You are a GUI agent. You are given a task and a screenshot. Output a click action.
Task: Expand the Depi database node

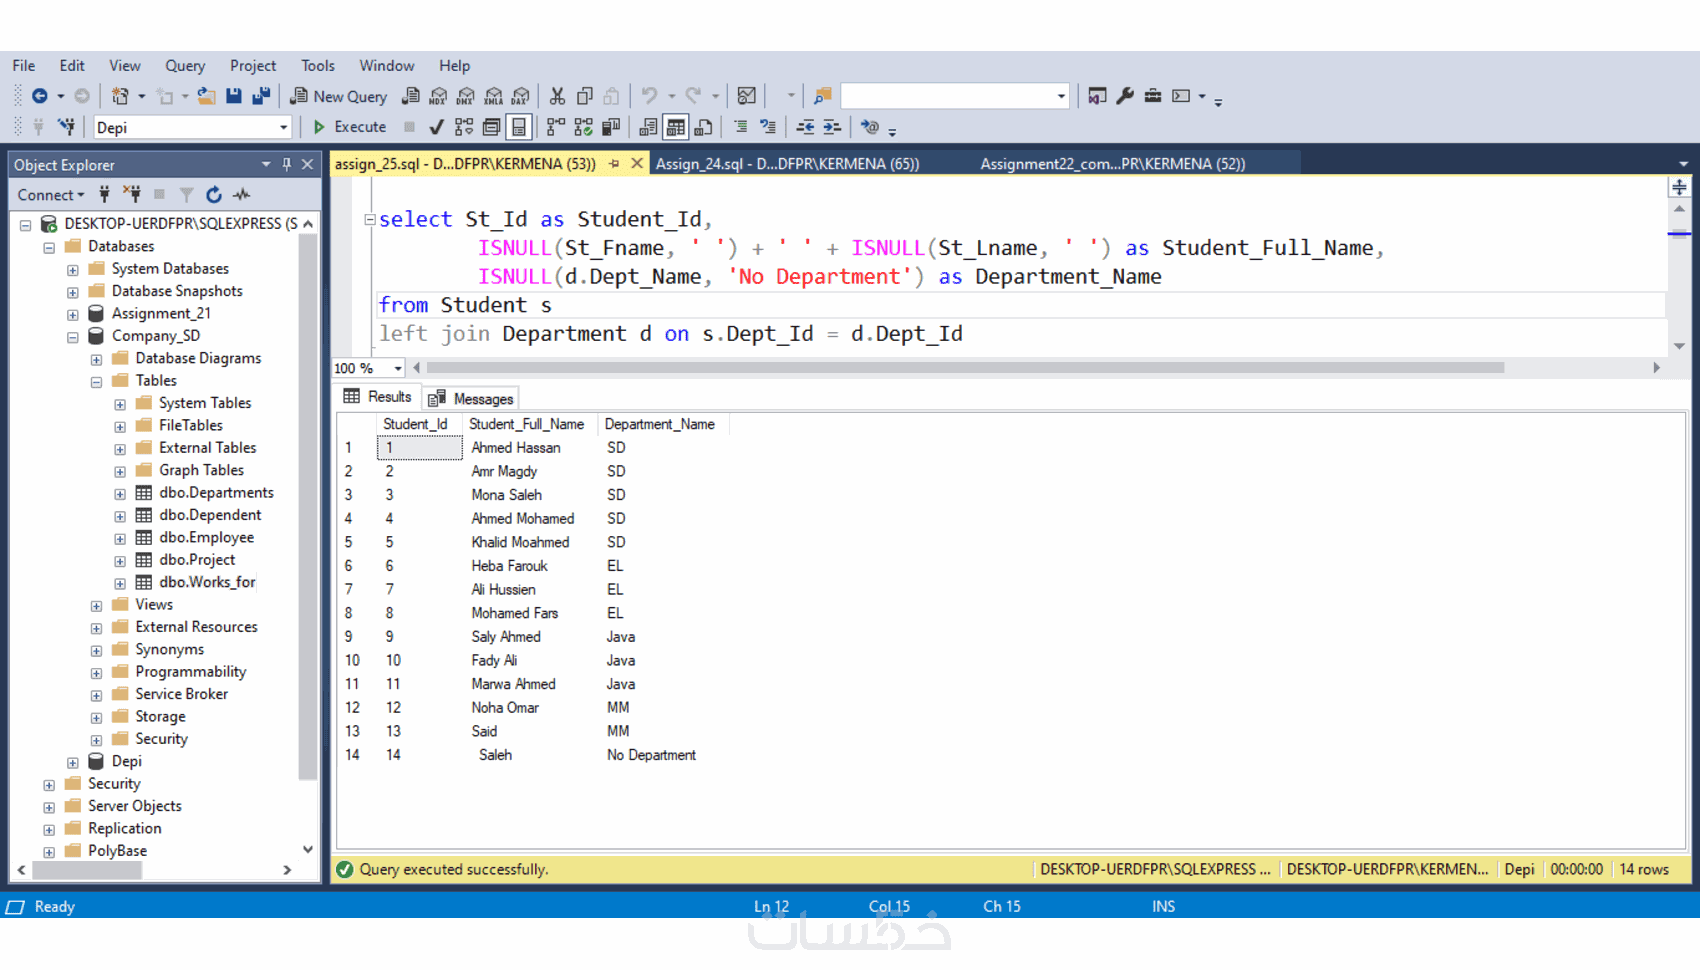coord(73,763)
